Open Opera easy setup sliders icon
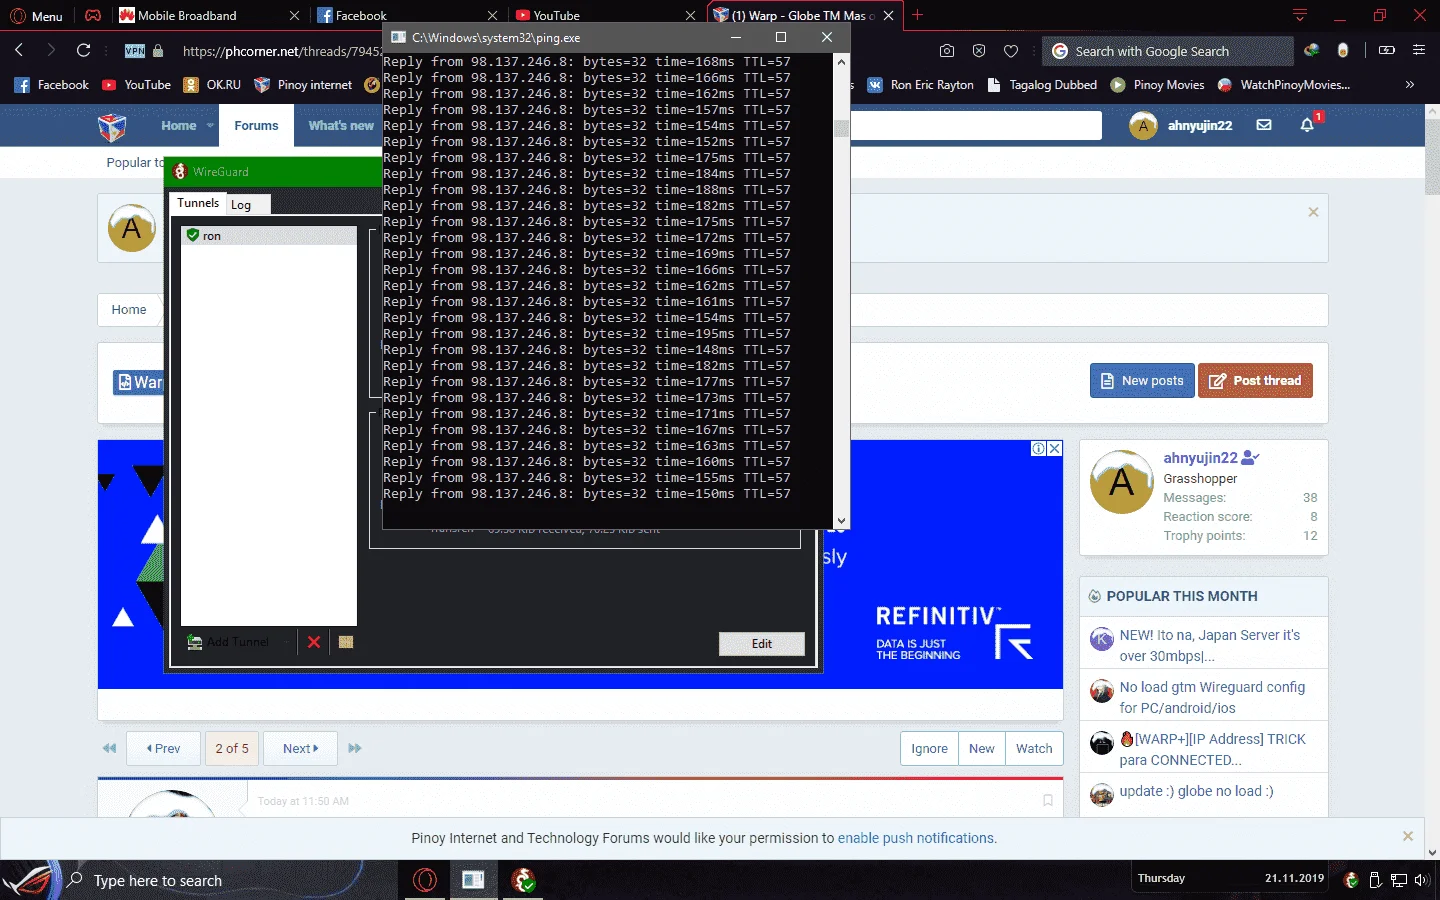Viewport: 1440px width, 900px height. coord(1418,50)
